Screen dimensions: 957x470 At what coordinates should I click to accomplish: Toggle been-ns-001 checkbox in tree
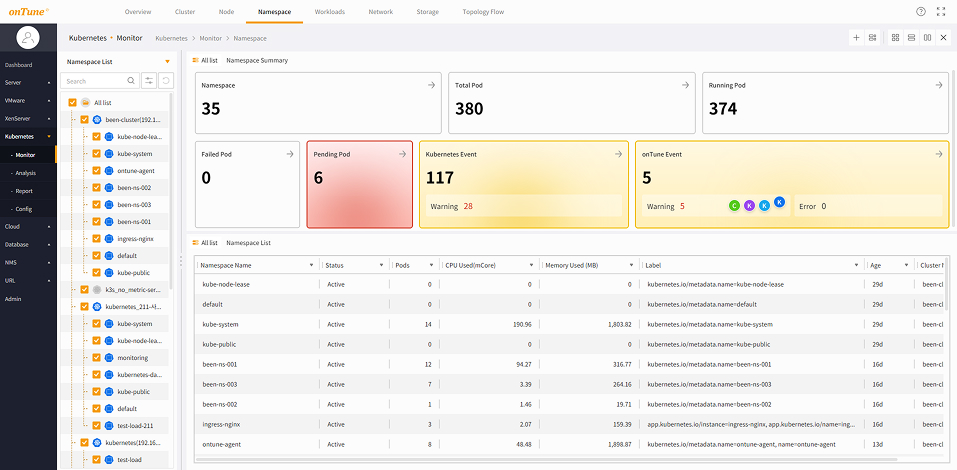(x=96, y=222)
